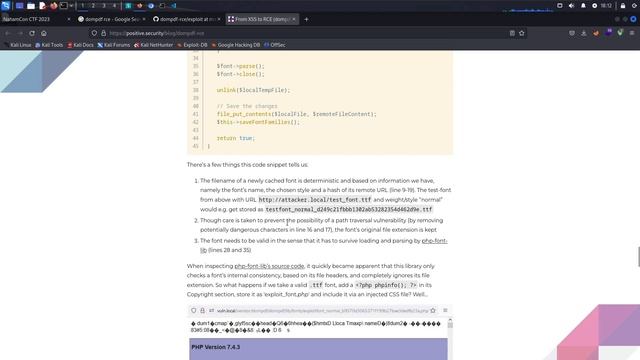Click the return true code line
The height and width of the screenshot is (360, 640).
point(236,138)
